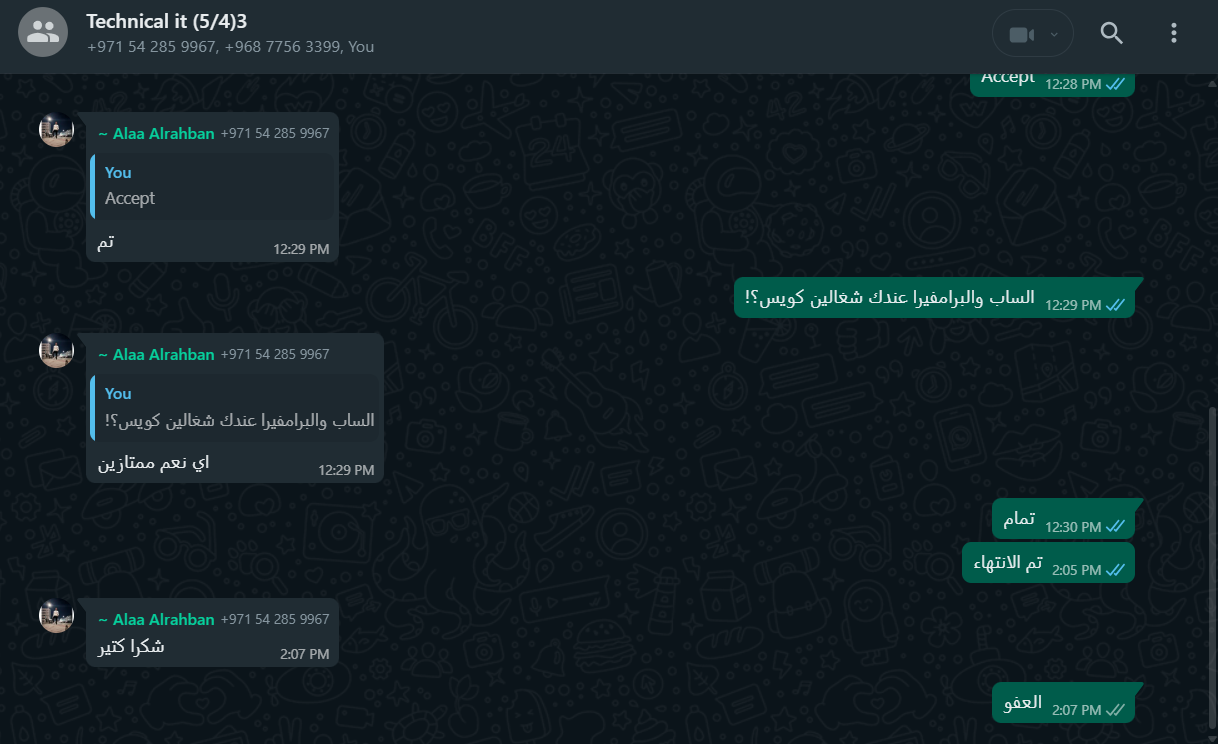Screen dimensions: 1218x744
Task: Click Alaa Alrahban's avatar beside the 'اي نعم ممتازين' message
Action: (x=56, y=350)
